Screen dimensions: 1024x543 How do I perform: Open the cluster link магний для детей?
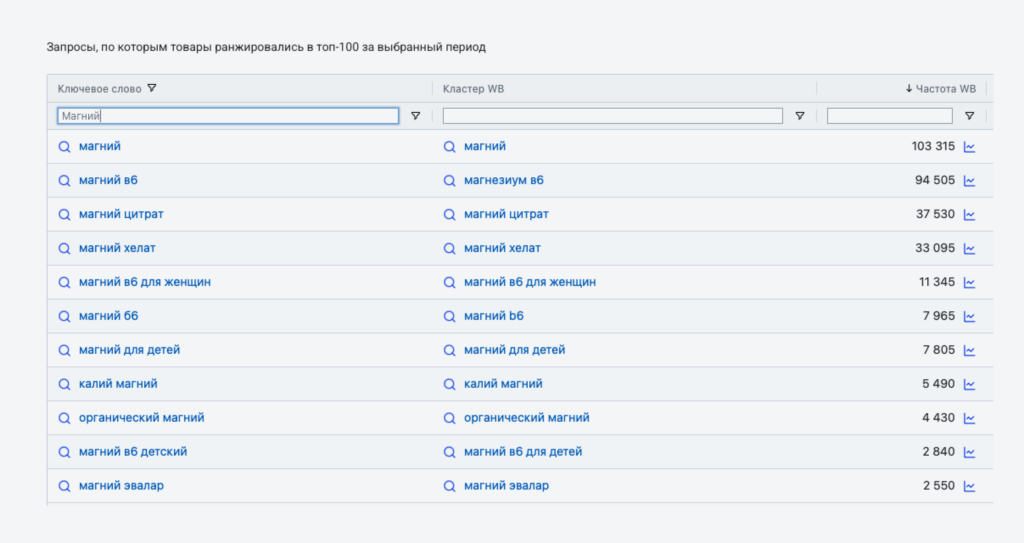tap(514, 350)
